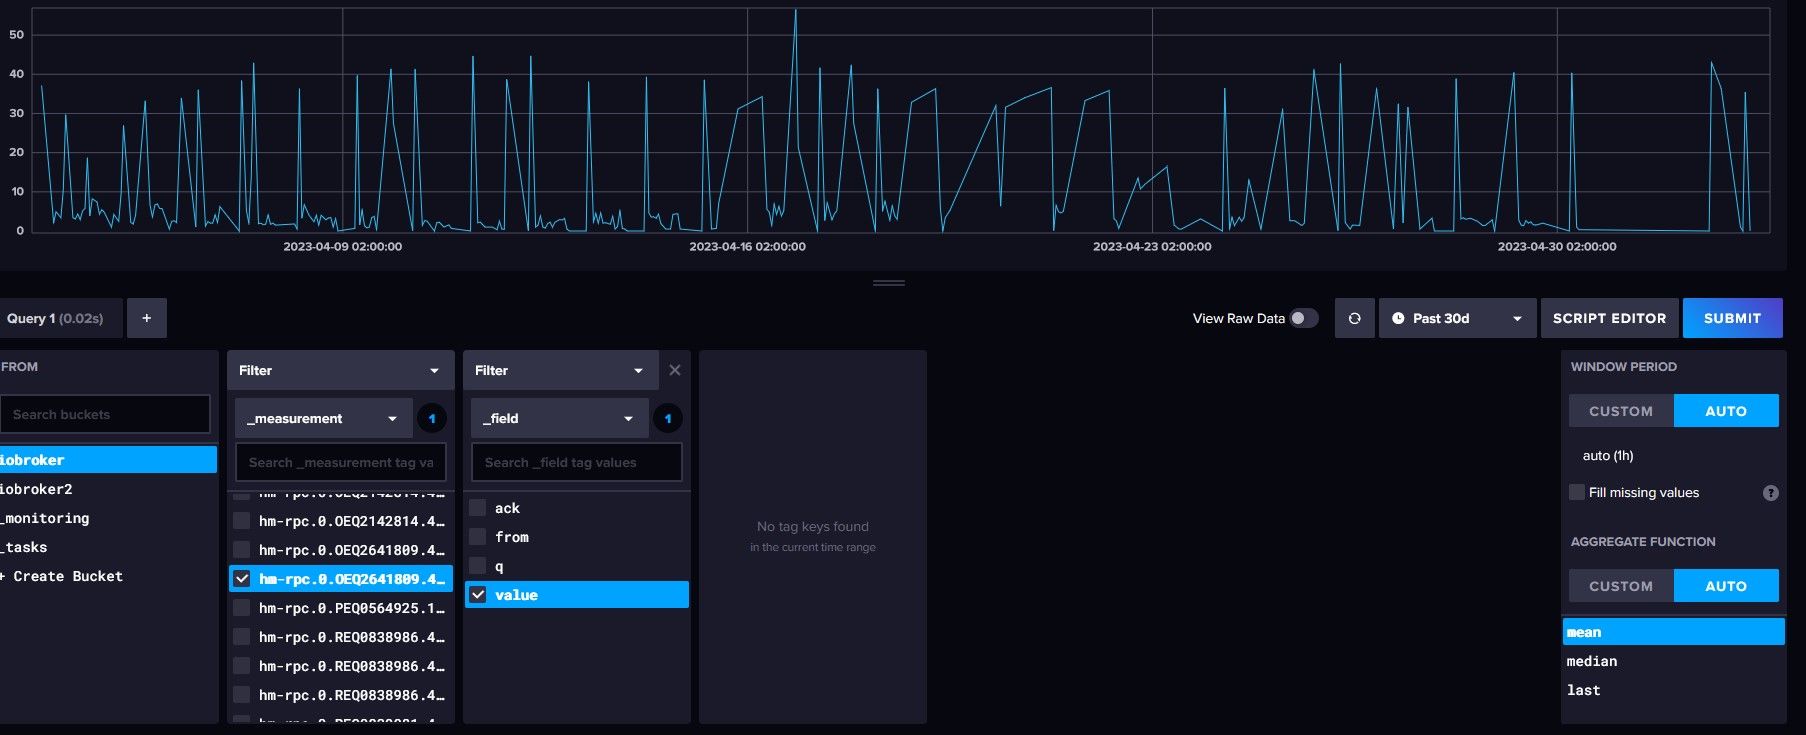Viewport: 1806px width, 735px height.
Task: Click the selected count badge beside _measurement
Action: 432,418
